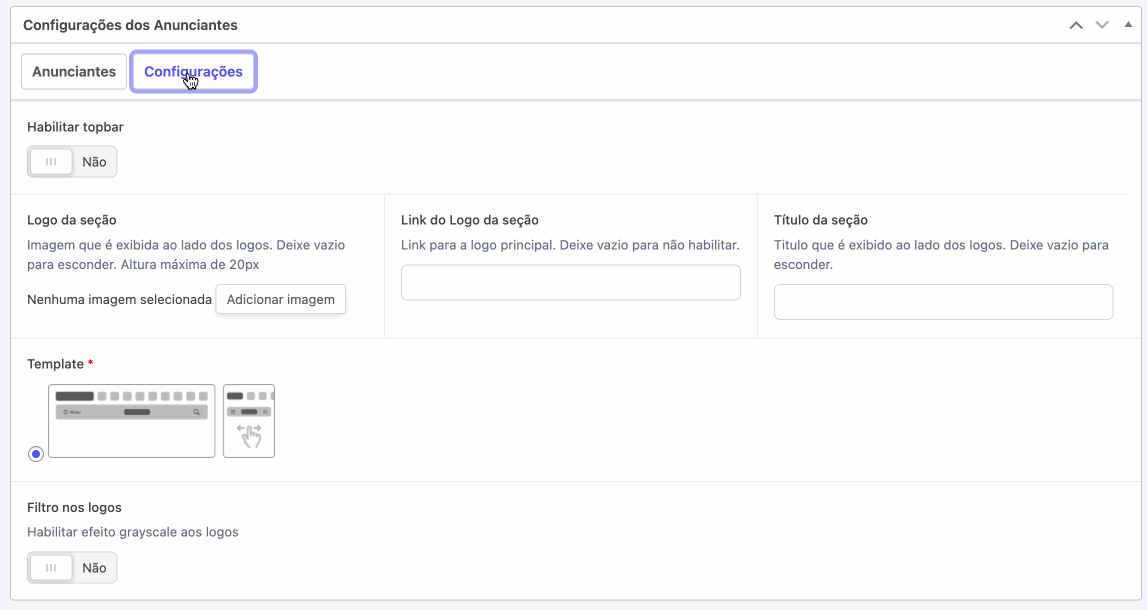Click the move panel down chevron
The height and width of the screenshot is (610, 1147).
point(1102,25)
